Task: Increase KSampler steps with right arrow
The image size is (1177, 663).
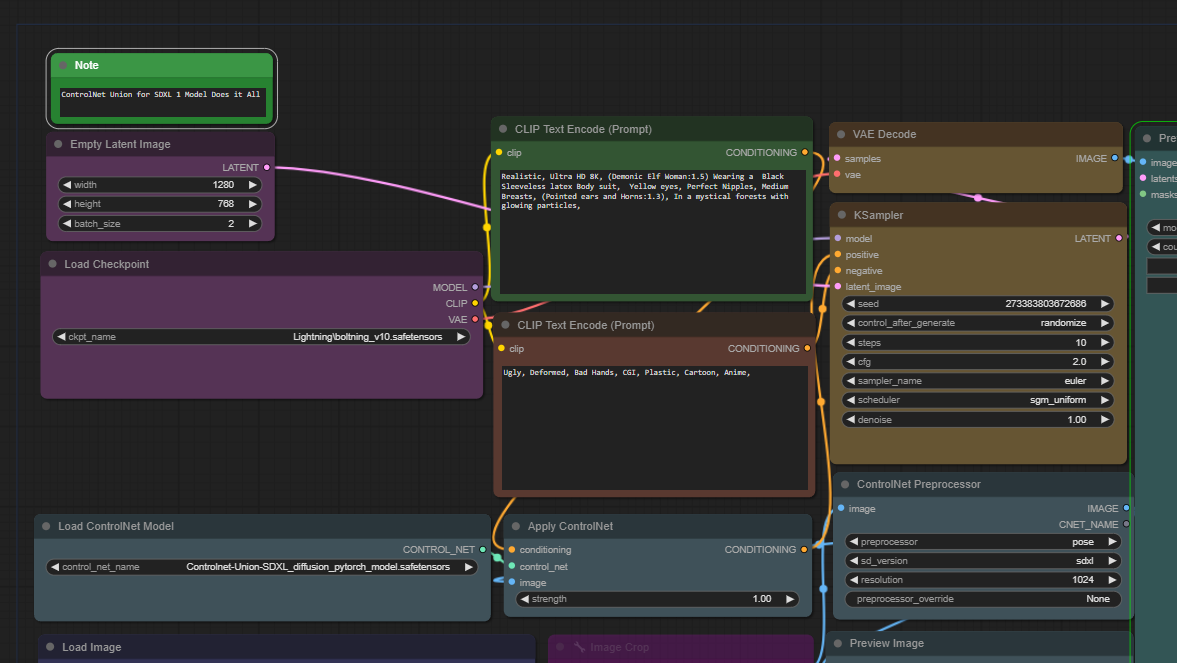Action: point(1105,343)
